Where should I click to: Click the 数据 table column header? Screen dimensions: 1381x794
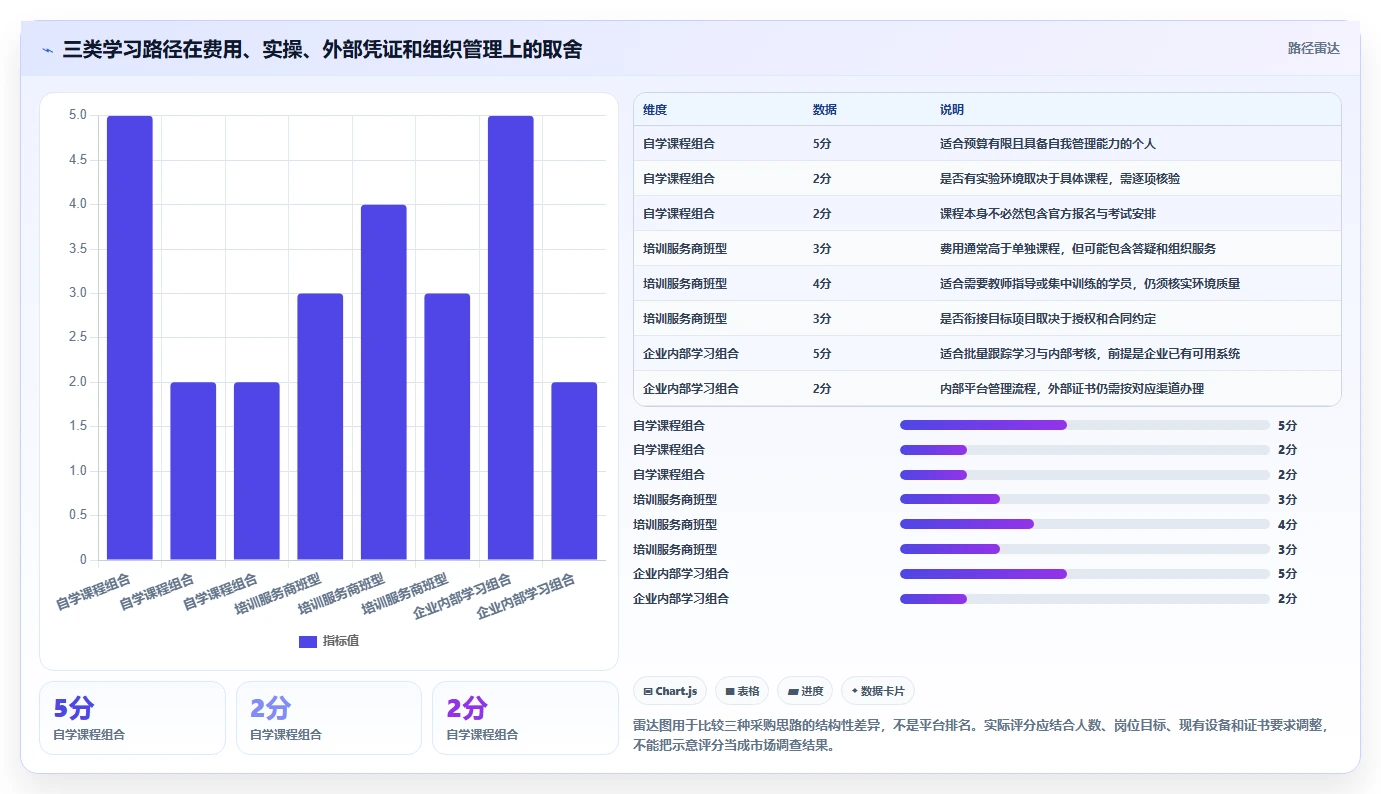coord(825,110)
